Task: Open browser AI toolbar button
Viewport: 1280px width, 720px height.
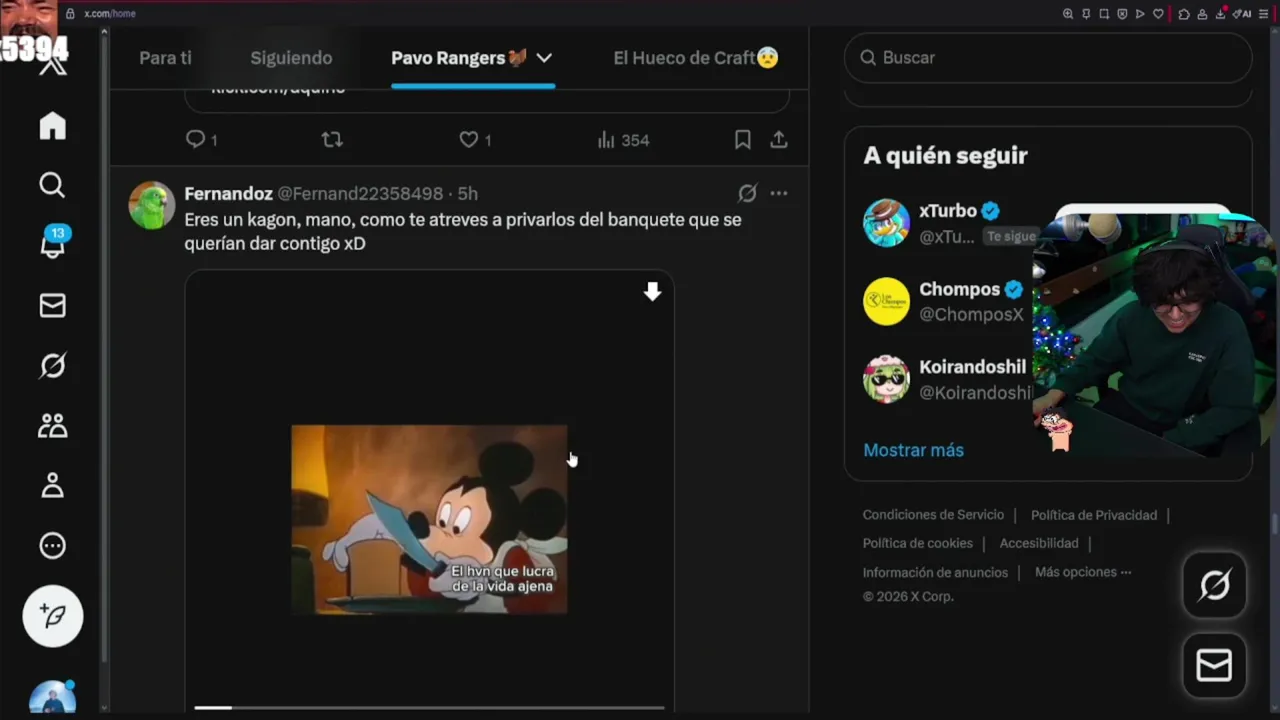Action: pyautogui.click(x=1243, y=14)
